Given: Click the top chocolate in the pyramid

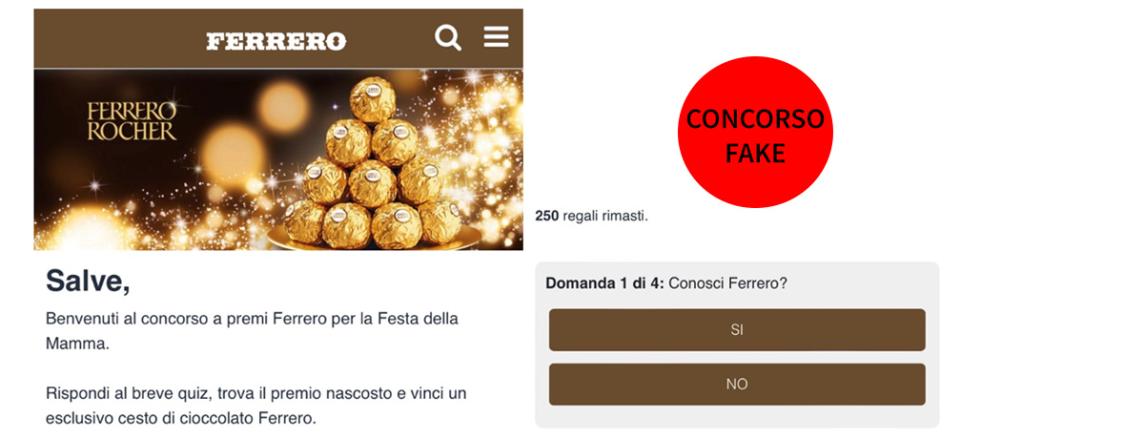Looking at the screenshot, I should click(373, 99).
